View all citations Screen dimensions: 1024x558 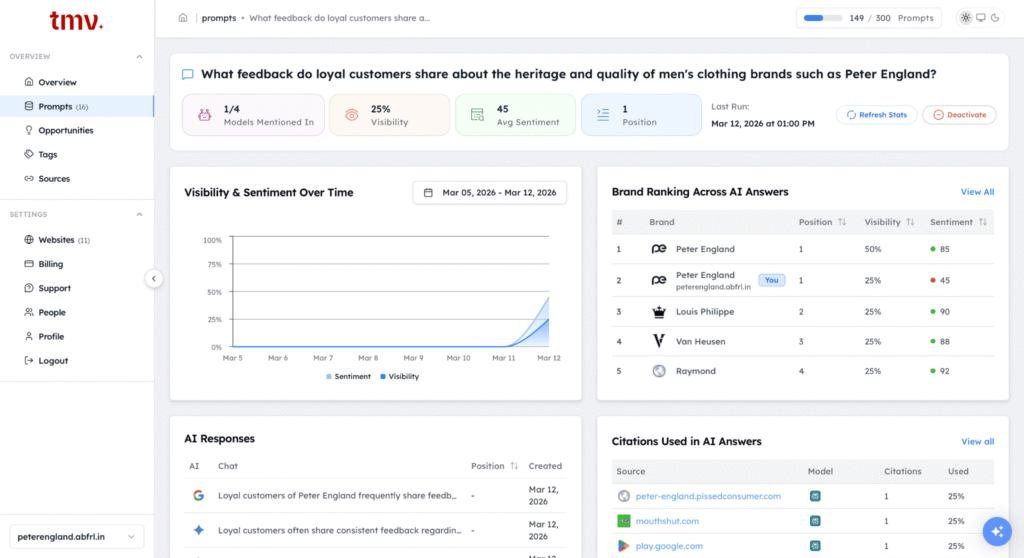[x=977, y=442]
